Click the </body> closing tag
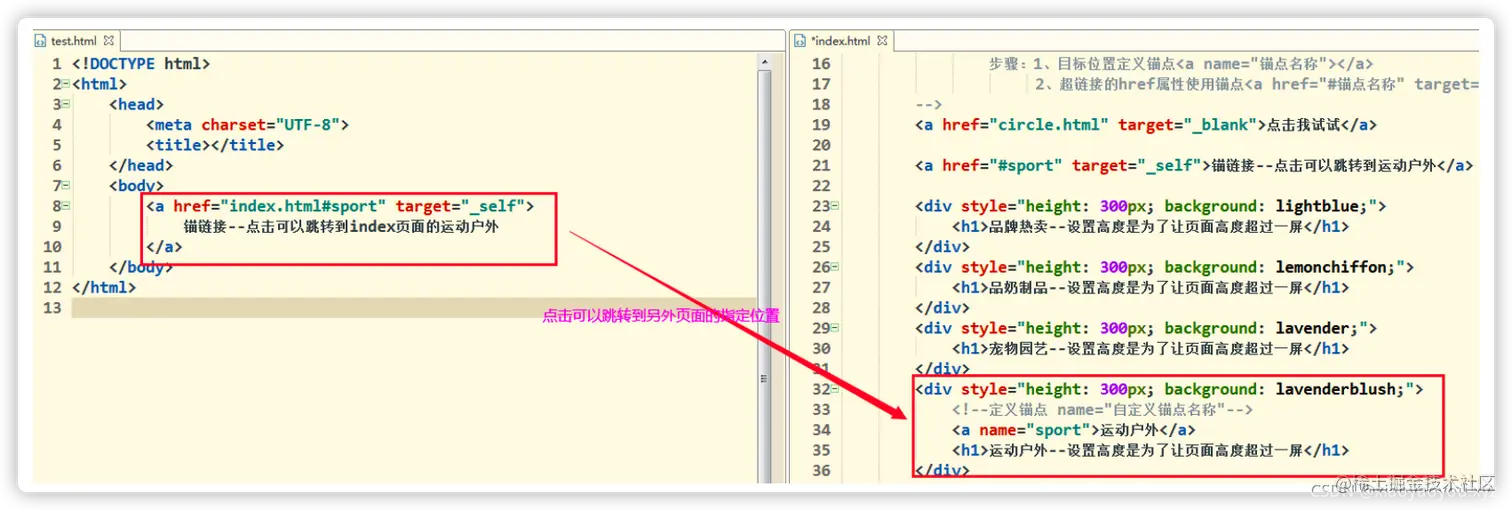The width and height of the screenshot is (1512, 510). click(141, 268)
